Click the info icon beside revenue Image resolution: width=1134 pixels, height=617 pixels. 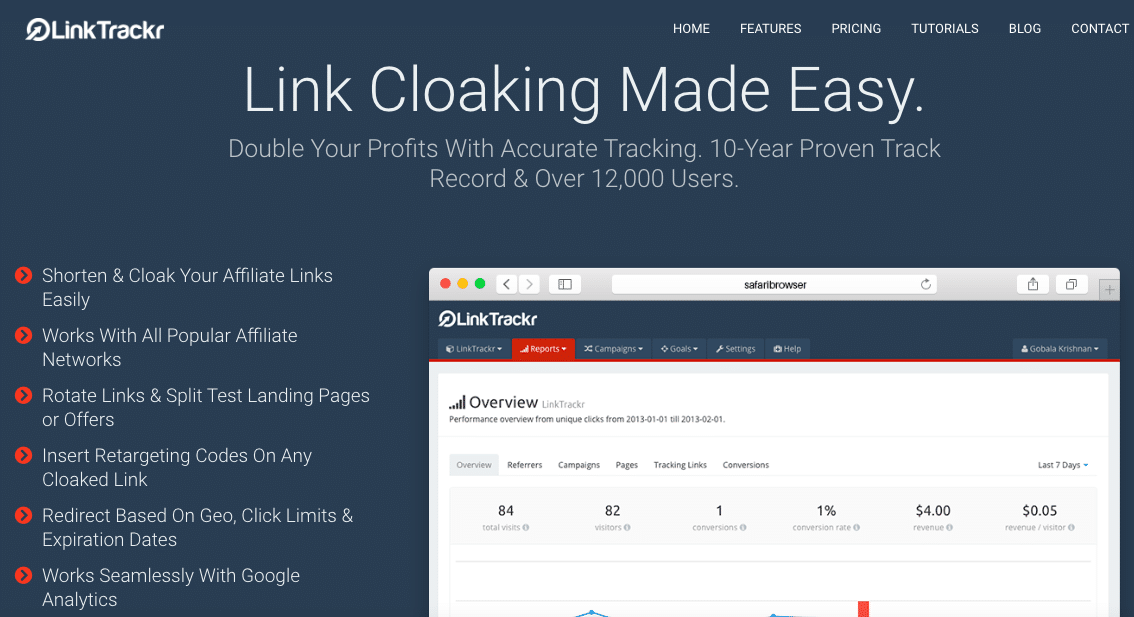[950, 528]
